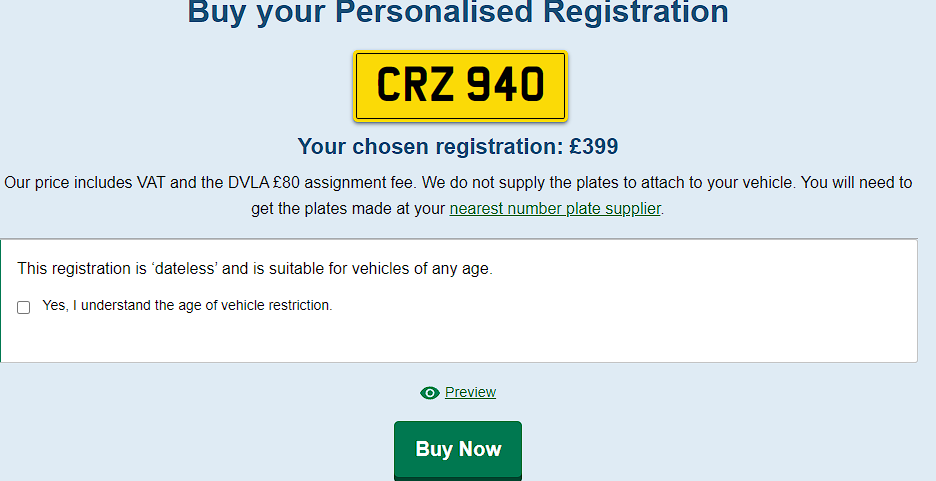Click the 'get the plates made at your' text
The width and height of the screenshot is (936, 481).
coord(347,209)
